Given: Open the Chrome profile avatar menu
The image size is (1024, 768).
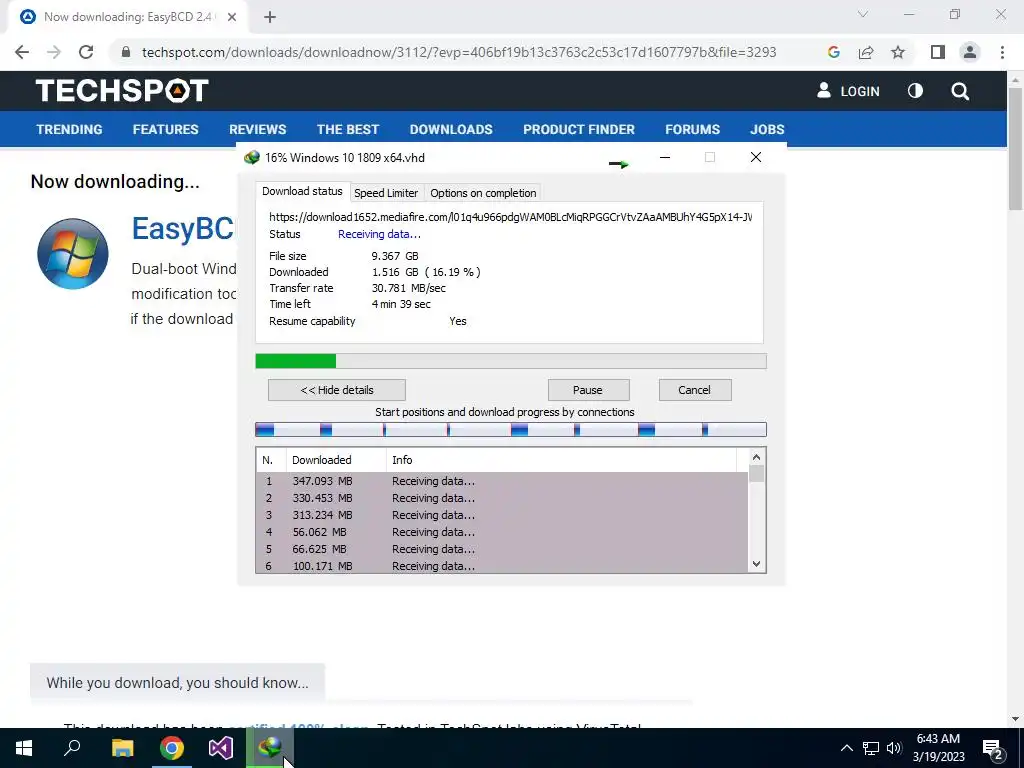Looking at the screenshot, I should tap(970, 52).
